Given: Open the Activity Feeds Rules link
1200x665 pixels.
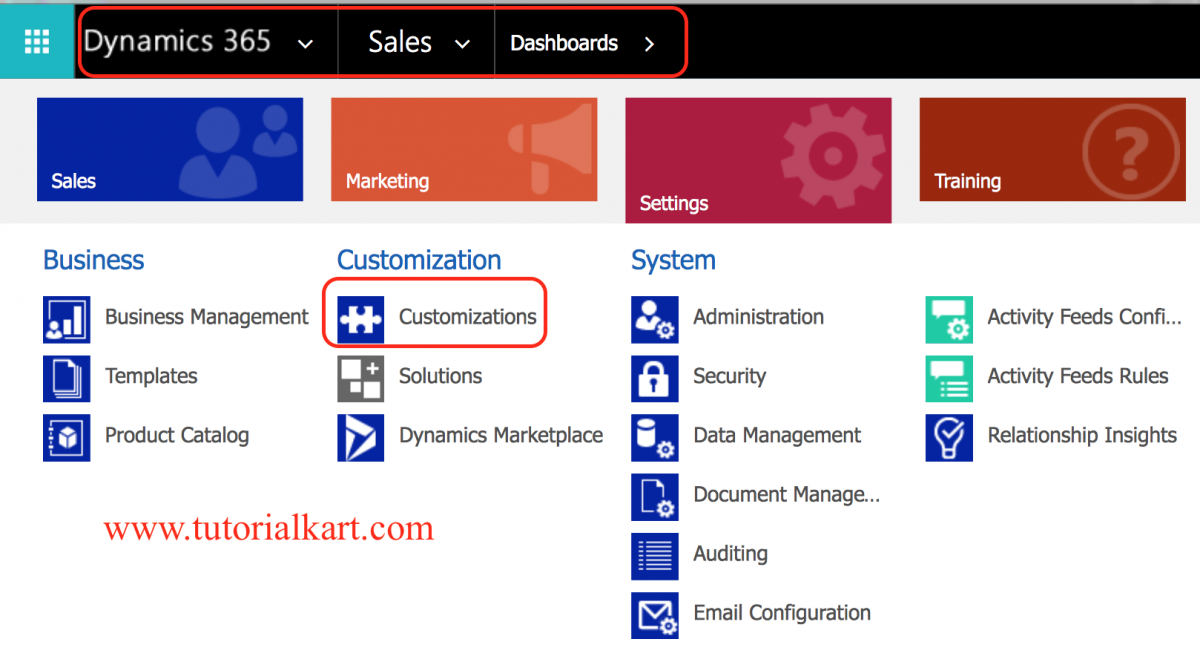Looking at the screenshot, I should [1077, 377].
